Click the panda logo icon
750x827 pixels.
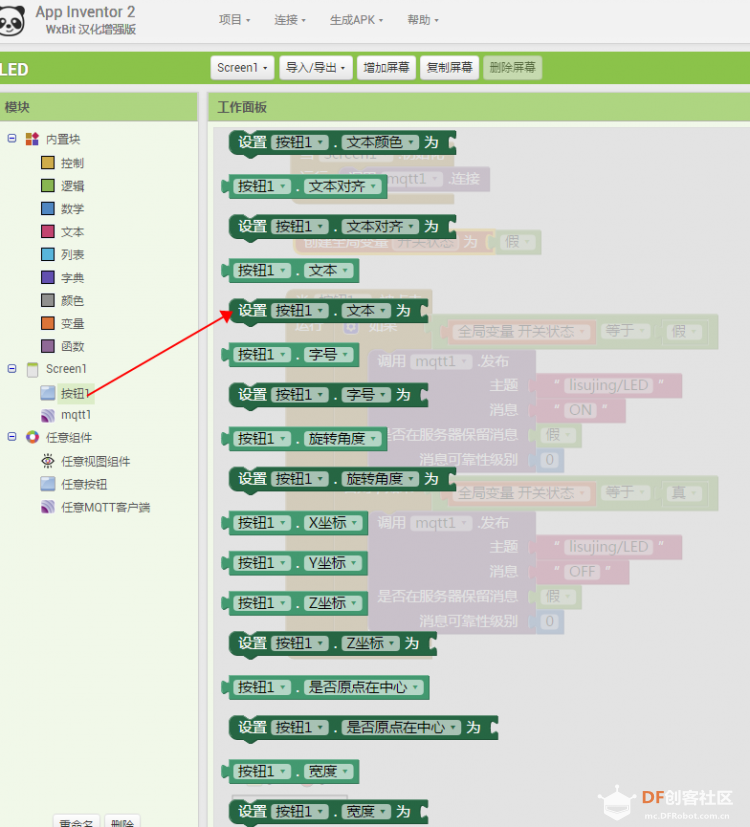12,20
